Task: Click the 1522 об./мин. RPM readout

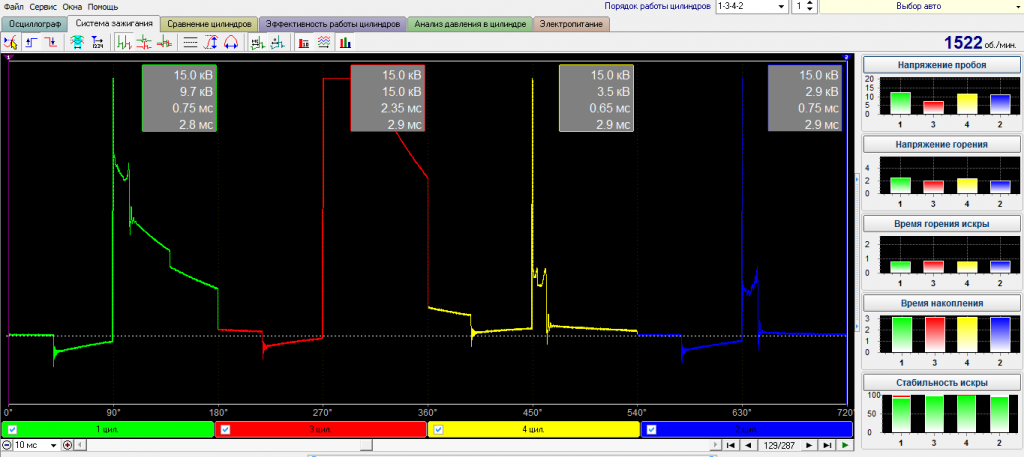Action: click(981, 43)
